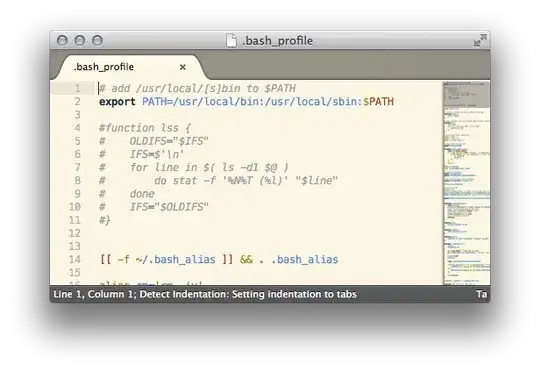Click the 'export' keyword
The width and height of the screenshot is (540, 372).
(x=117, y=102)
